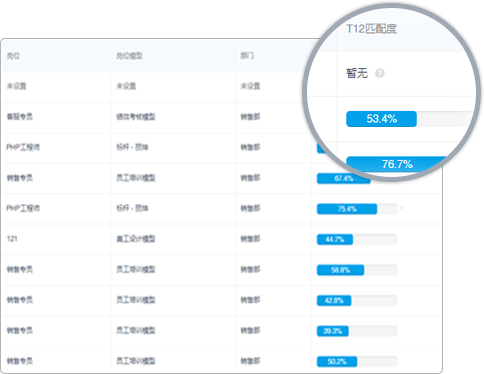The height and width of the screenshot is (374, 484).
Task: Click the 绩效考核模型 model cell
Action: point(136,117)
